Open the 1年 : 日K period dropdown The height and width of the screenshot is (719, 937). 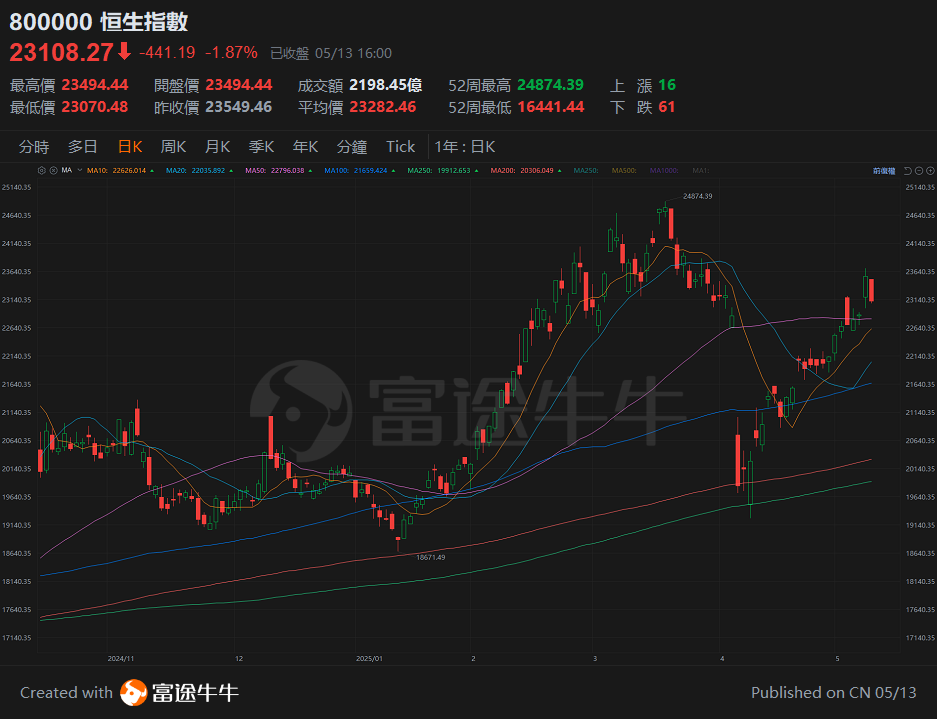pyautogui.click(x=468, y=146)
